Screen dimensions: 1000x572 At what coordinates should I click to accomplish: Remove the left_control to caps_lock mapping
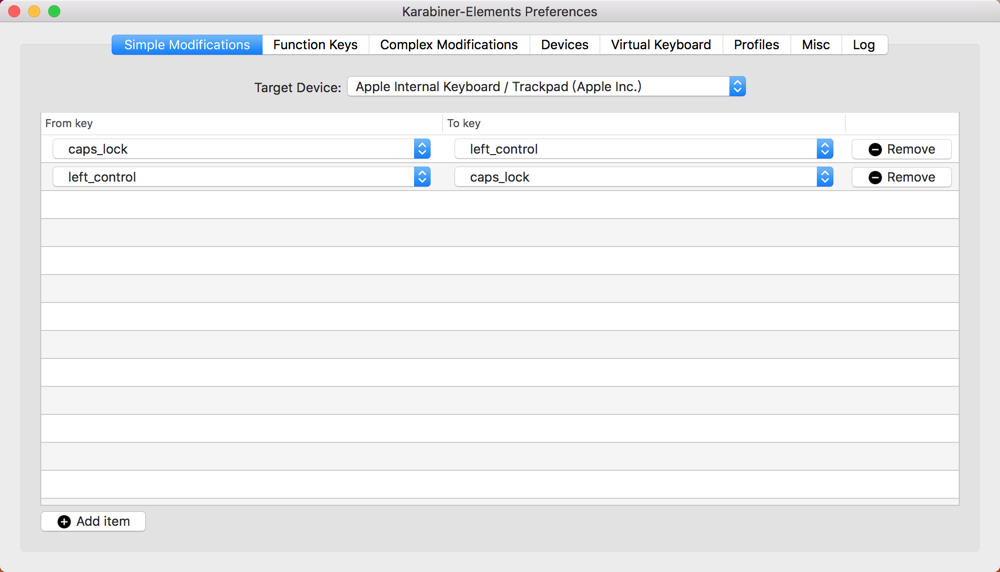(x=902, y=177)
